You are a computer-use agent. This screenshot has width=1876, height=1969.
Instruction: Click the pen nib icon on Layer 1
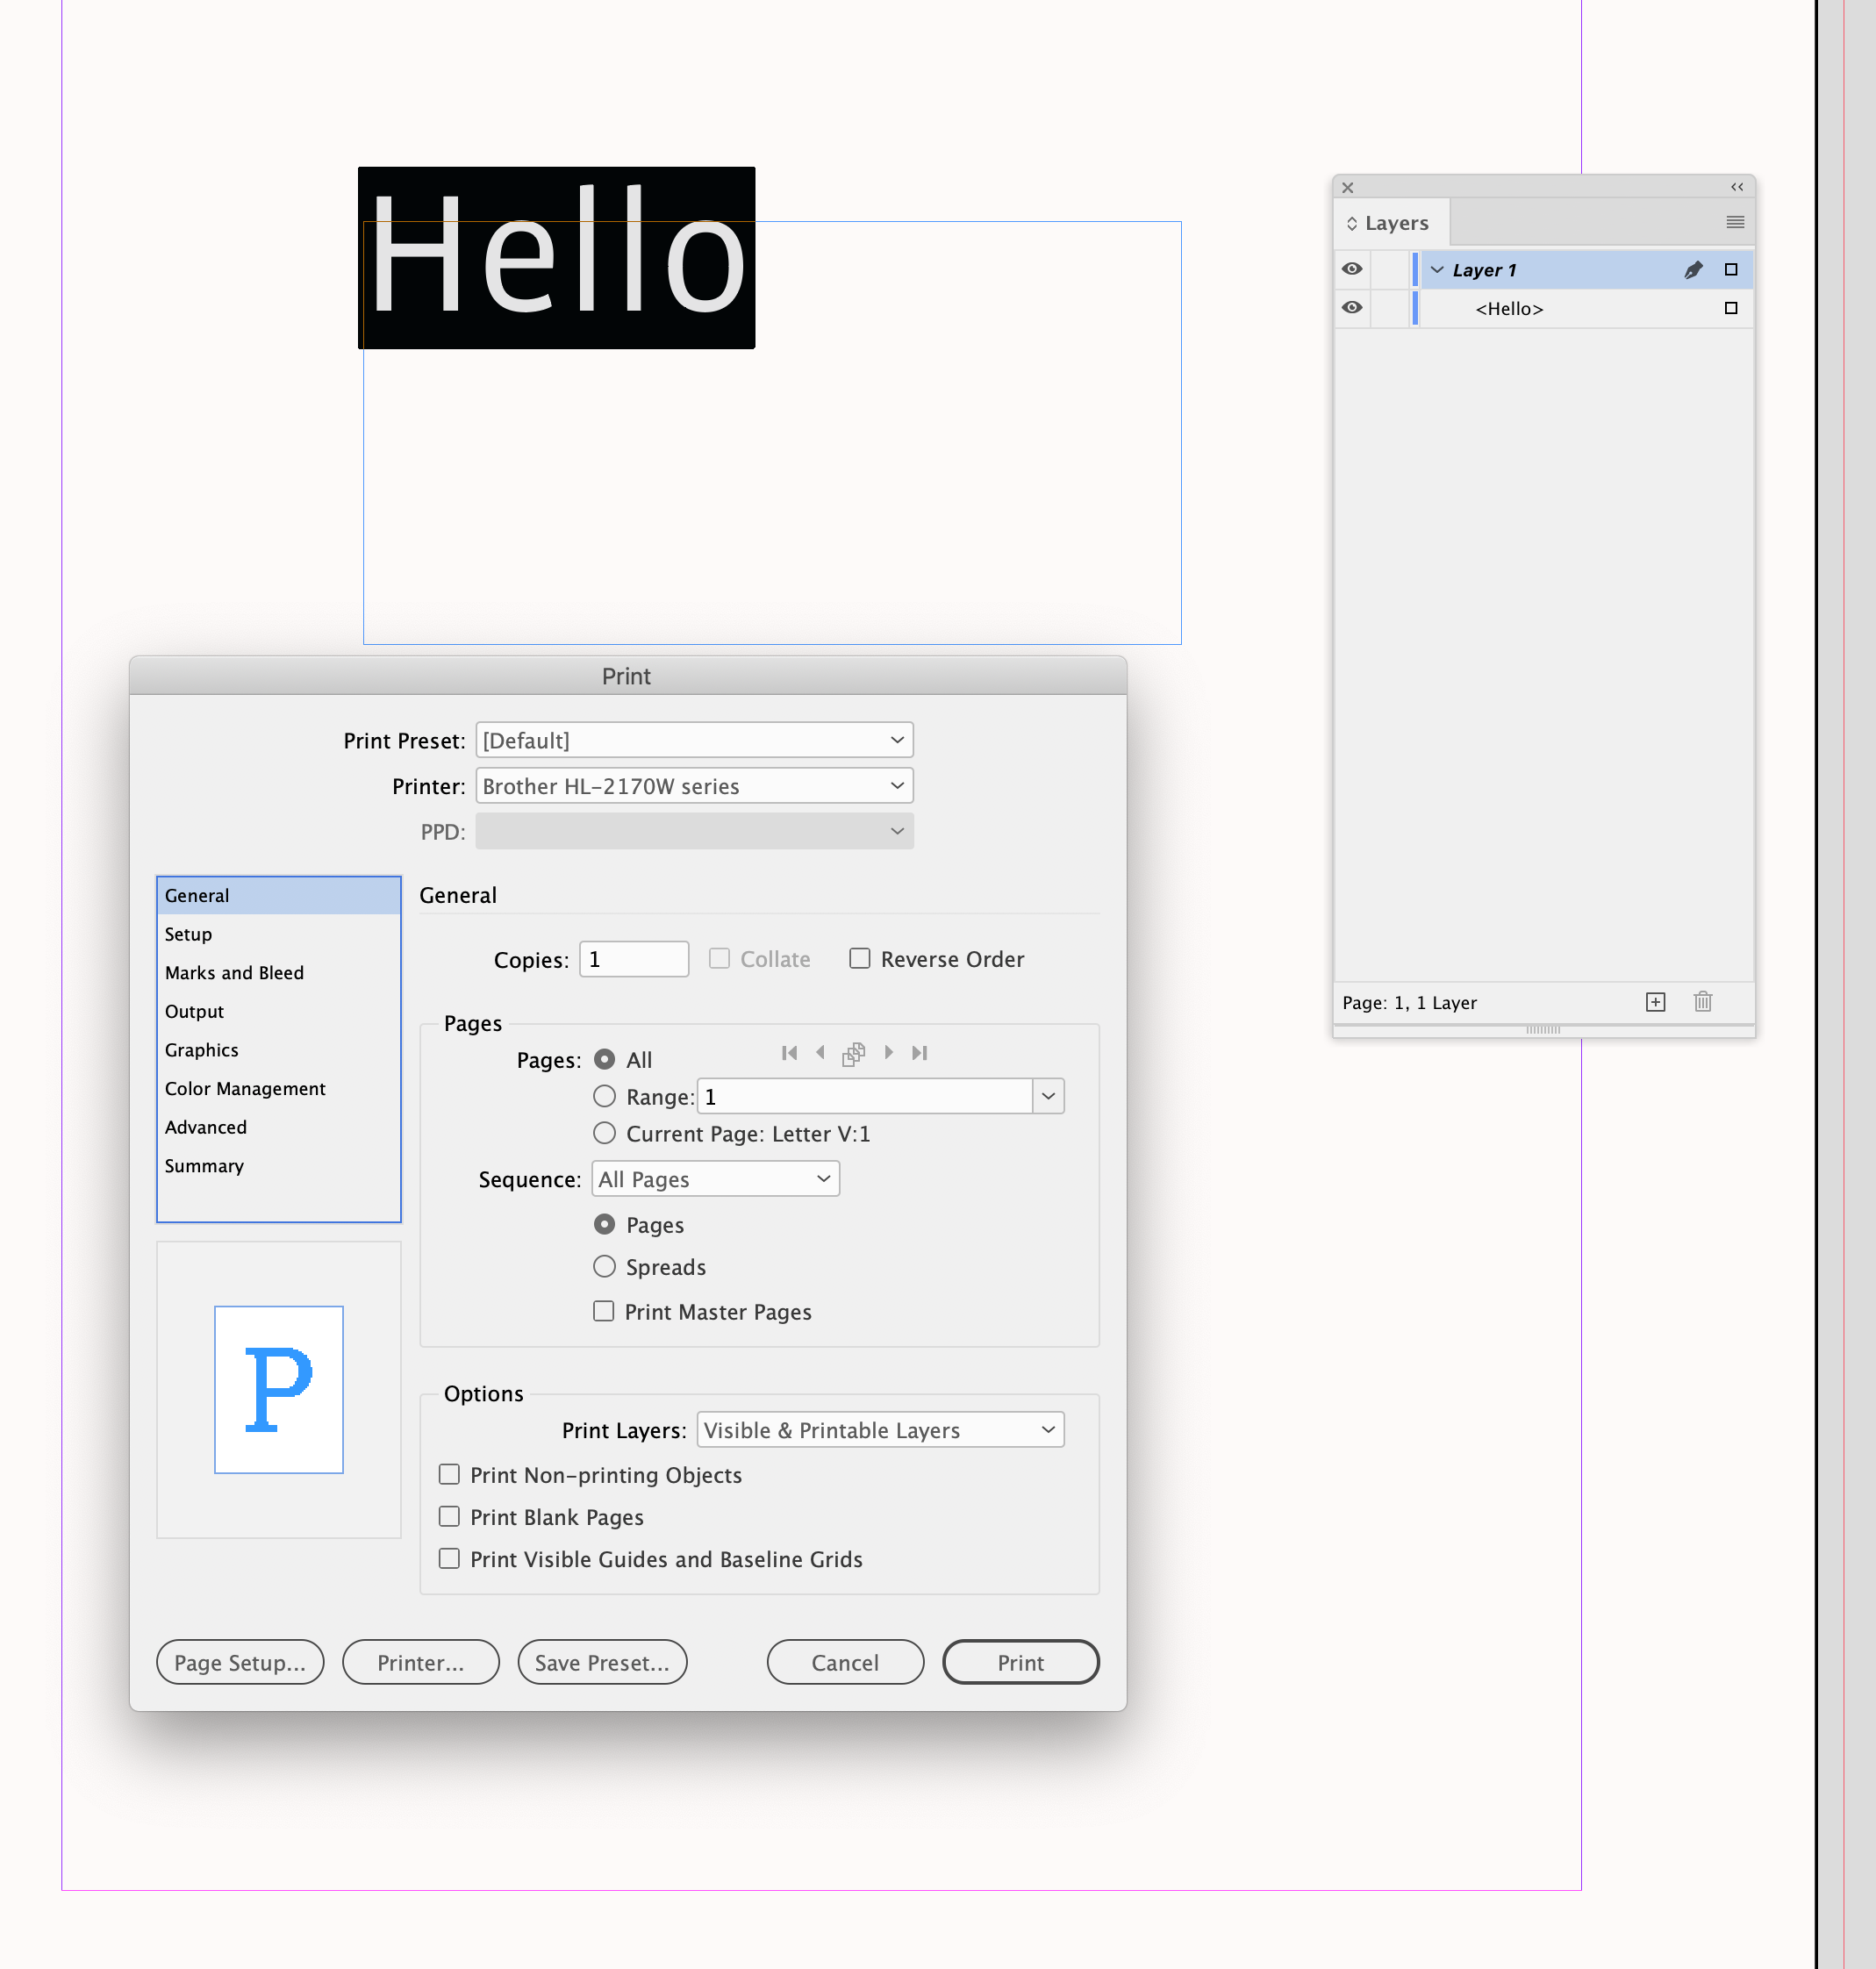click(1693, 269)
